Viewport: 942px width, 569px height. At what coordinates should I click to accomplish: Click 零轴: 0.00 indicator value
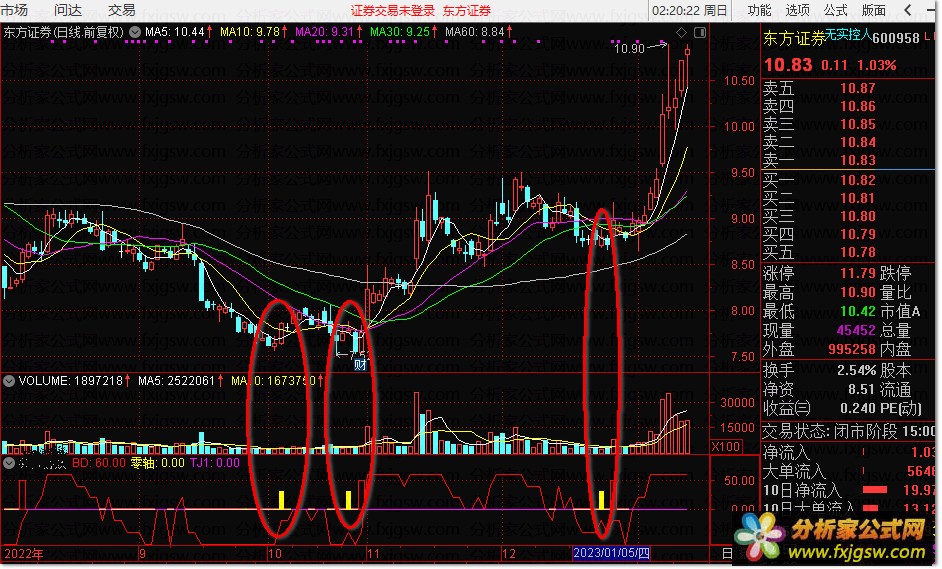coord(157,463)
